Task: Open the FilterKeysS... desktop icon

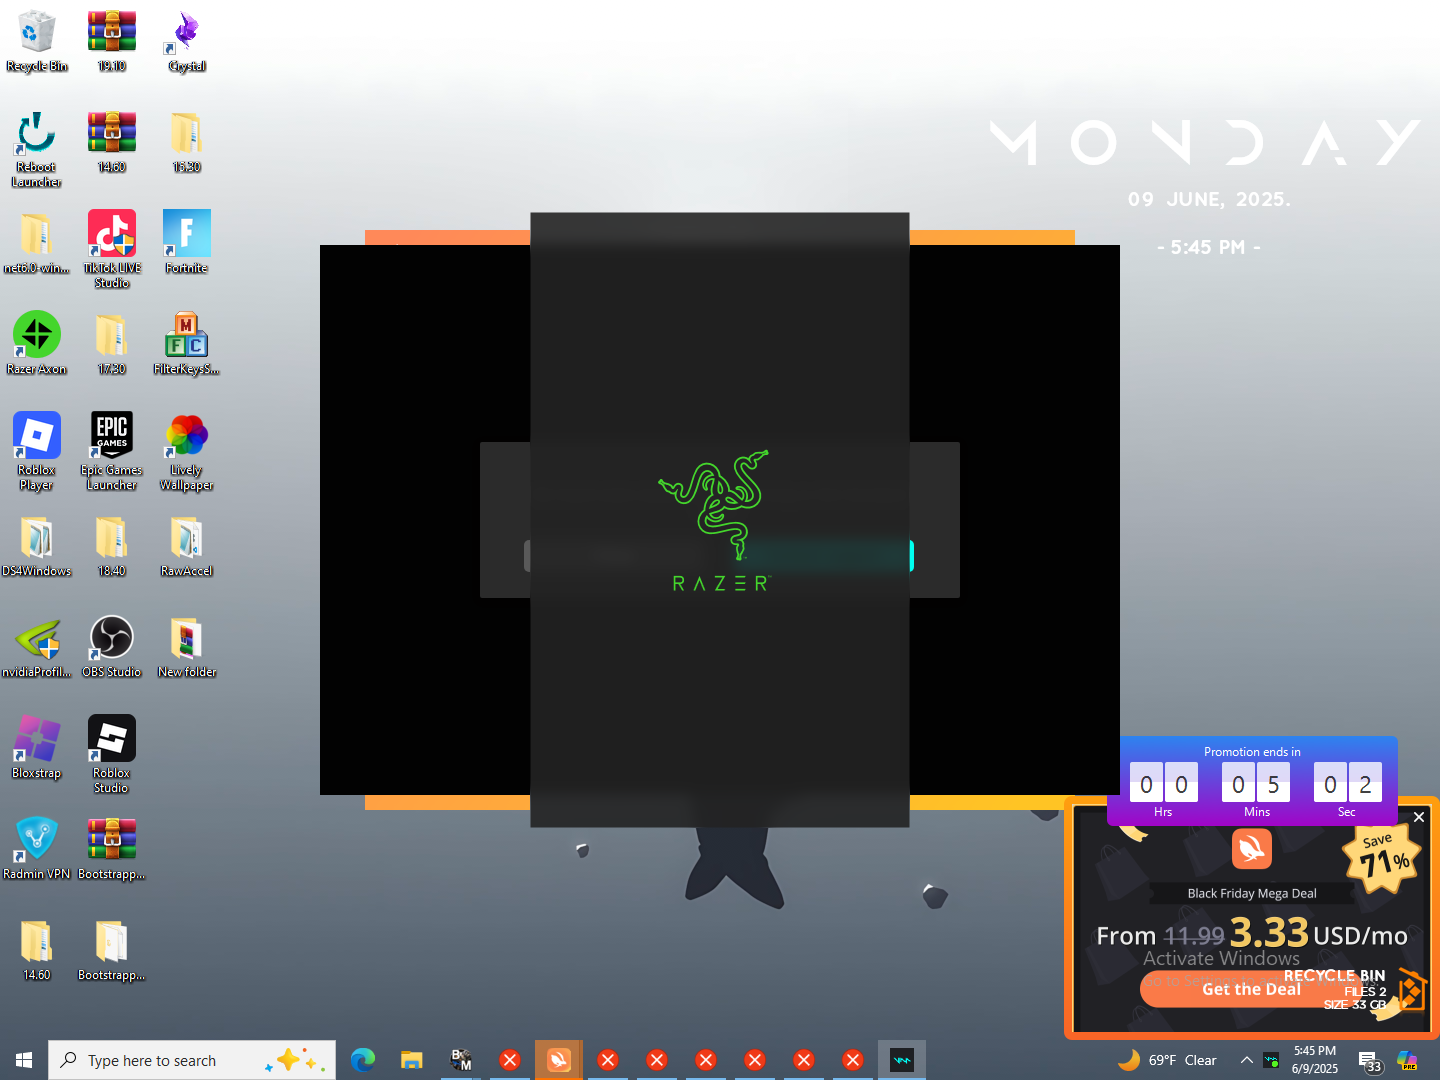Action: [x=187, y=345]
